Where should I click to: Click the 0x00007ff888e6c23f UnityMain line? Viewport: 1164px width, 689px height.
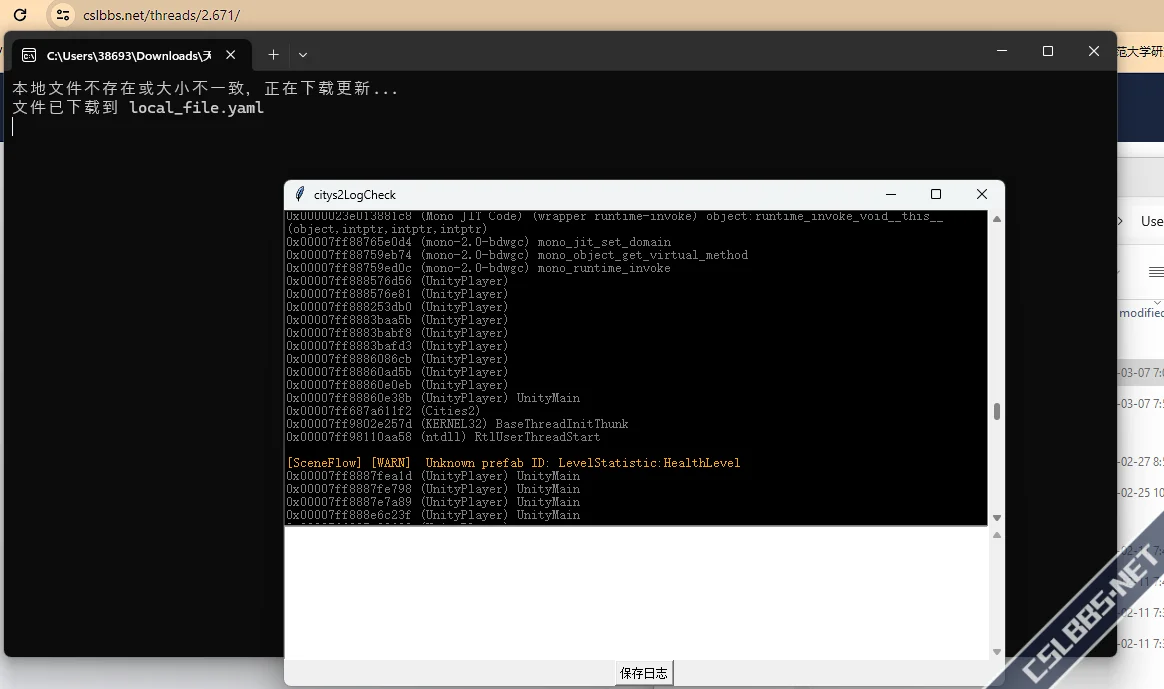(434, 515)
